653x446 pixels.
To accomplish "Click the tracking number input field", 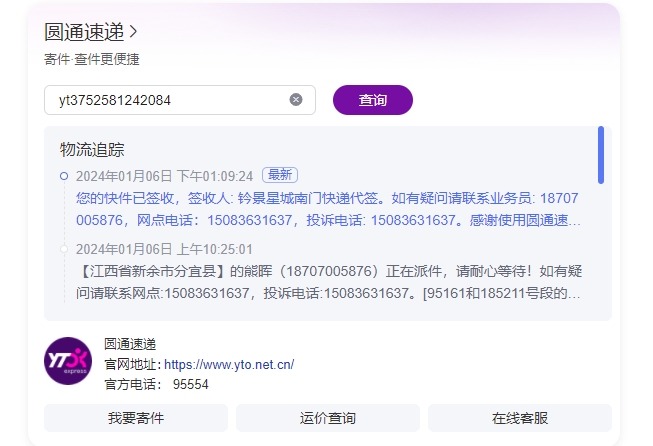I will pyautogui.click(x=179, y=100).
